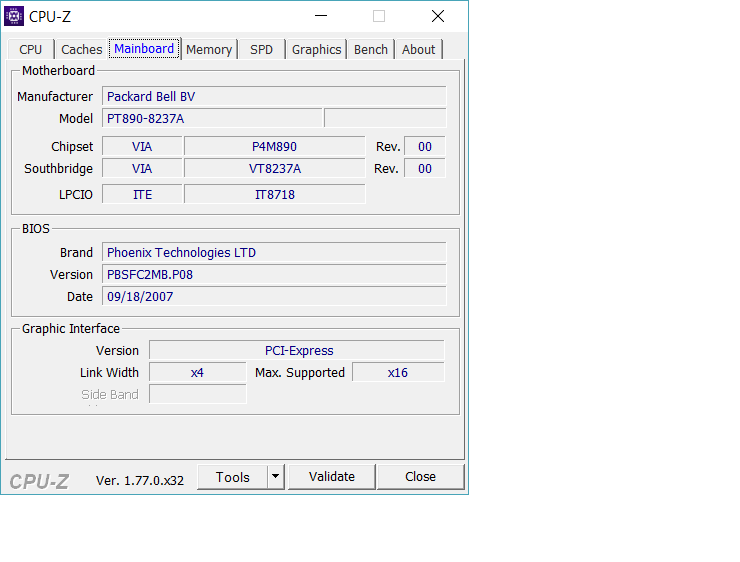The image size is (740, 562).
Task: Go to the SPD tab
Action: click(x=261, y=50)
